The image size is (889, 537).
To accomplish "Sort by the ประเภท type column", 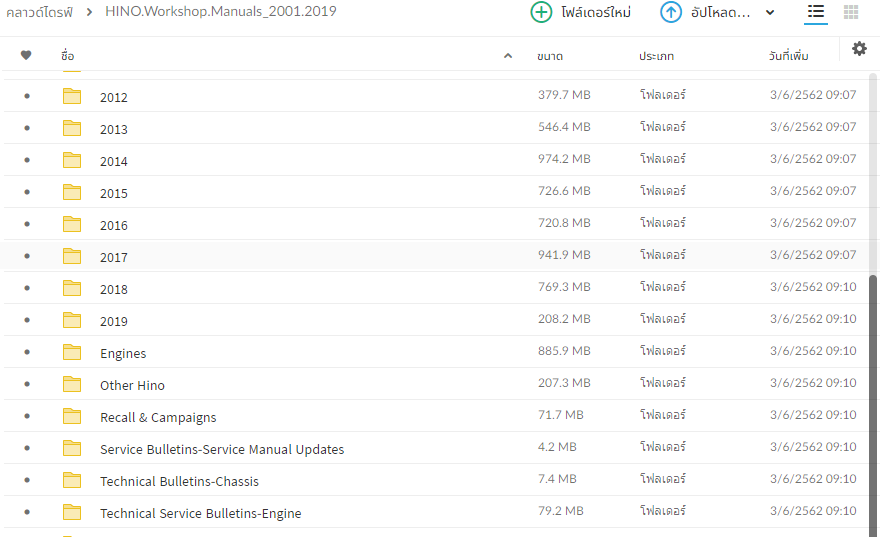I will coord(657,56).
